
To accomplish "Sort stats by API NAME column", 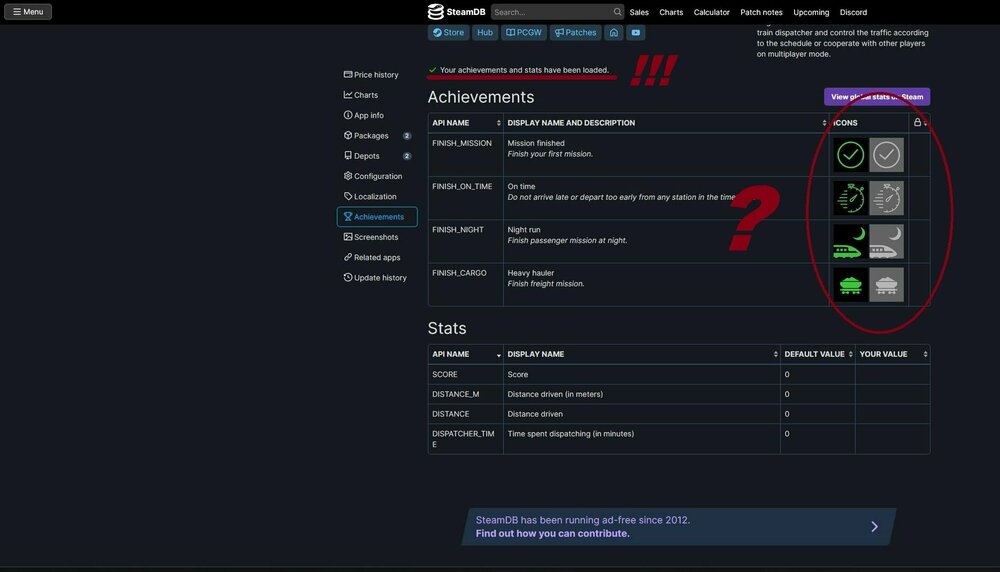I will 466,355.
